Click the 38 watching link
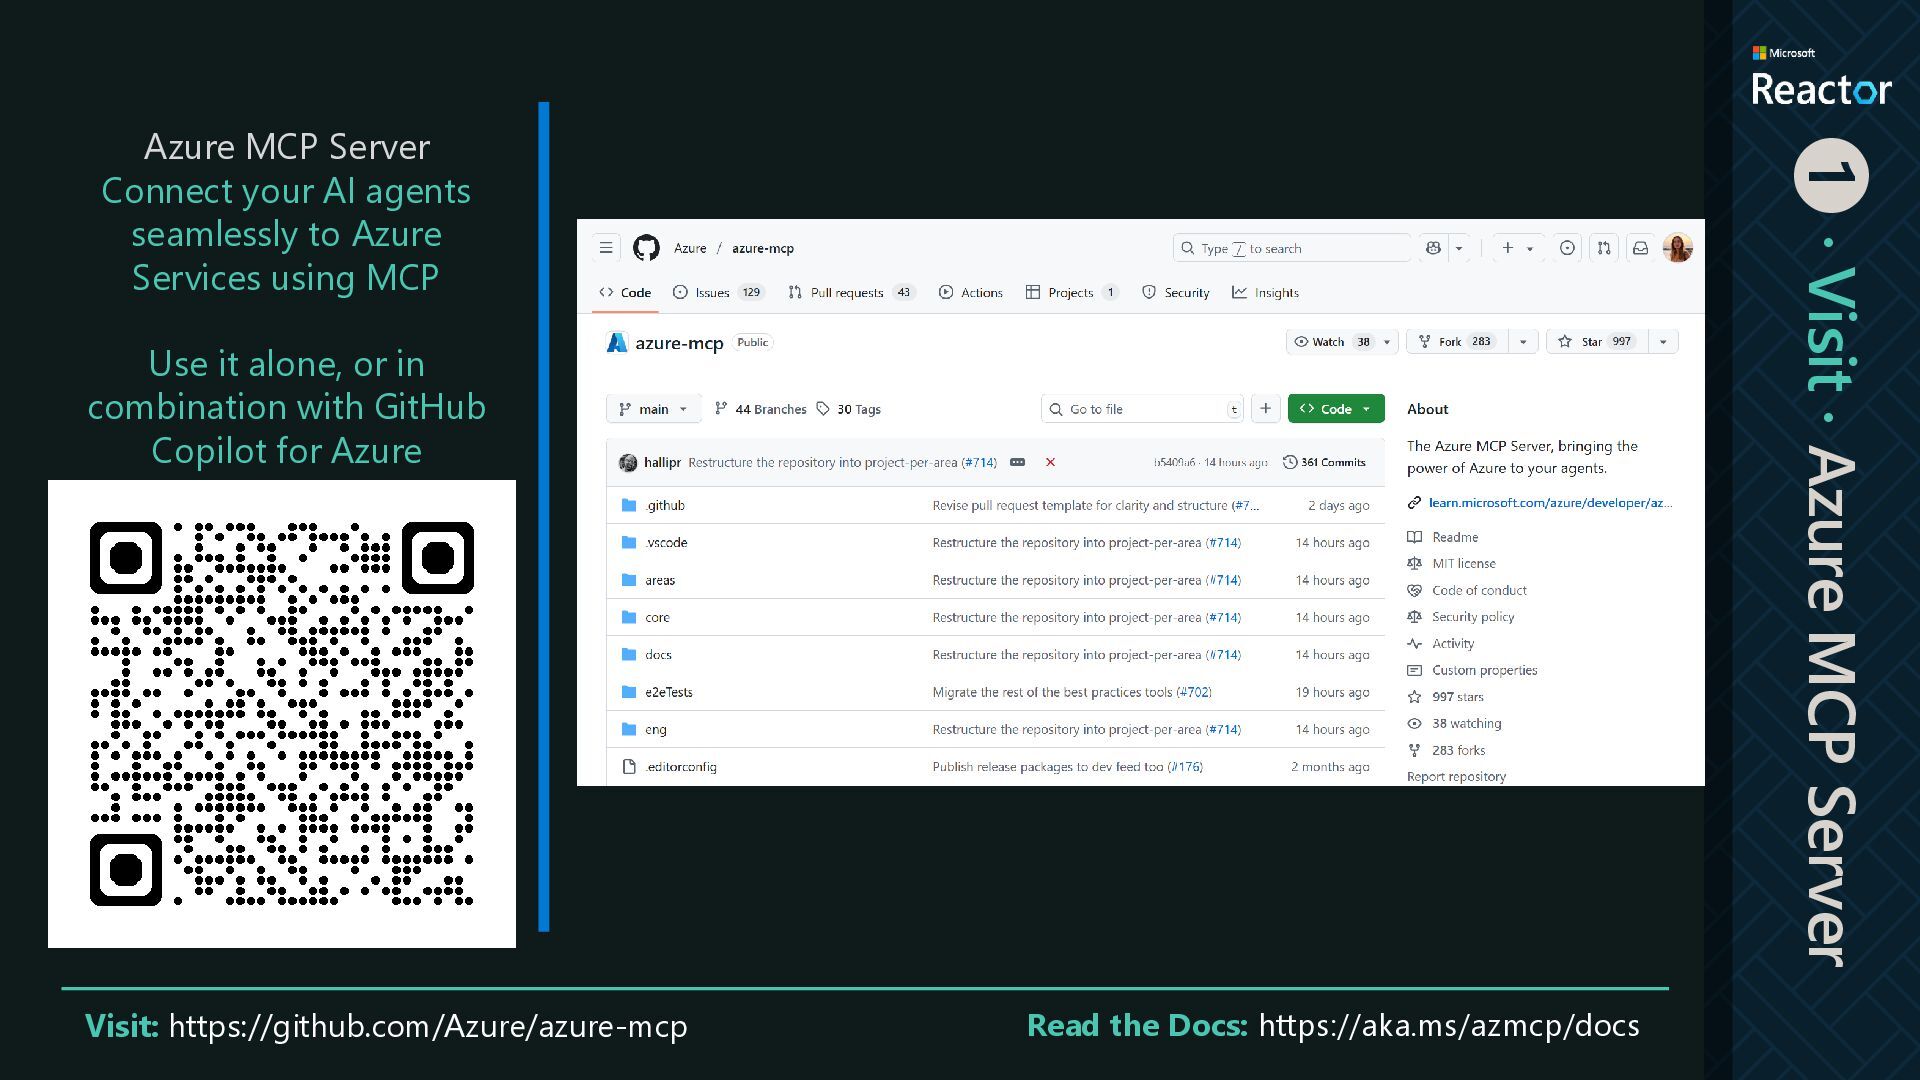The width and height of the screenshot is (1920, 1080). pyautogui.click(x=1466, y=723)
